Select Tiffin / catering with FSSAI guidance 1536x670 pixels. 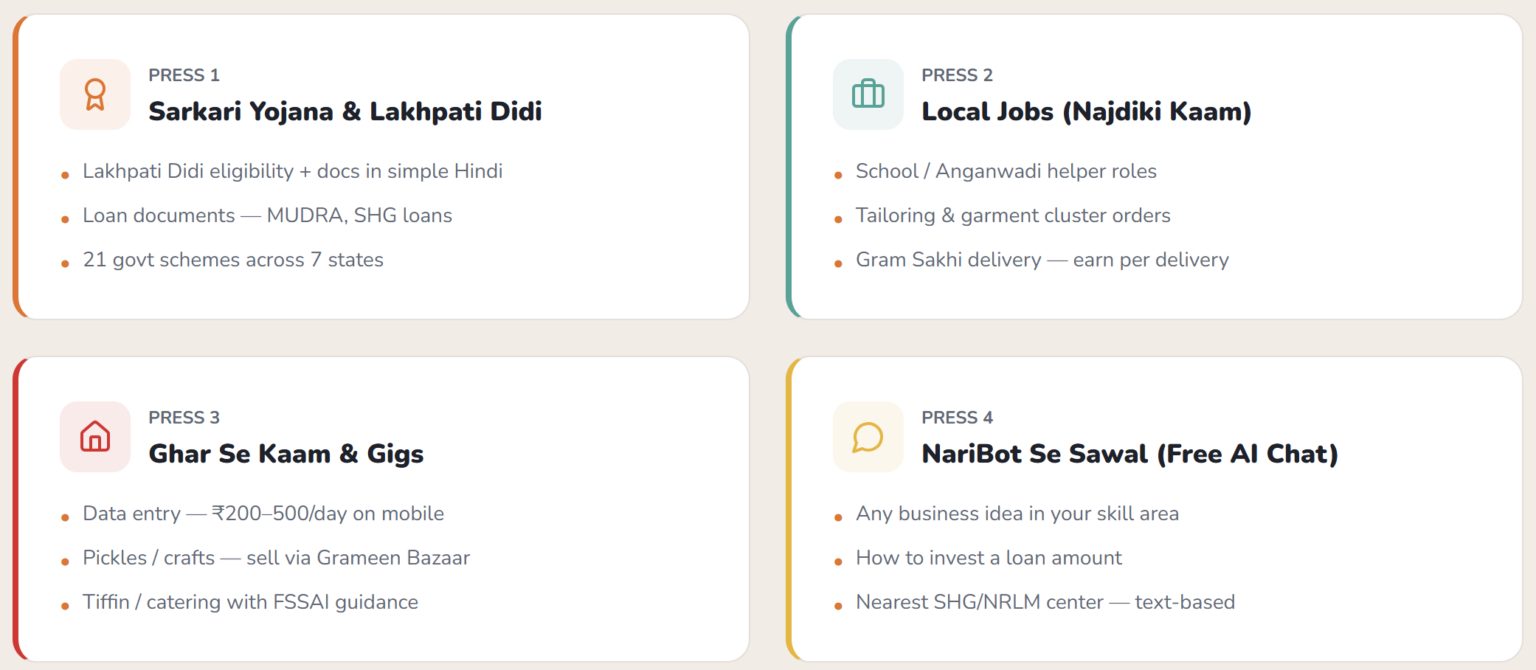[250, 601]
